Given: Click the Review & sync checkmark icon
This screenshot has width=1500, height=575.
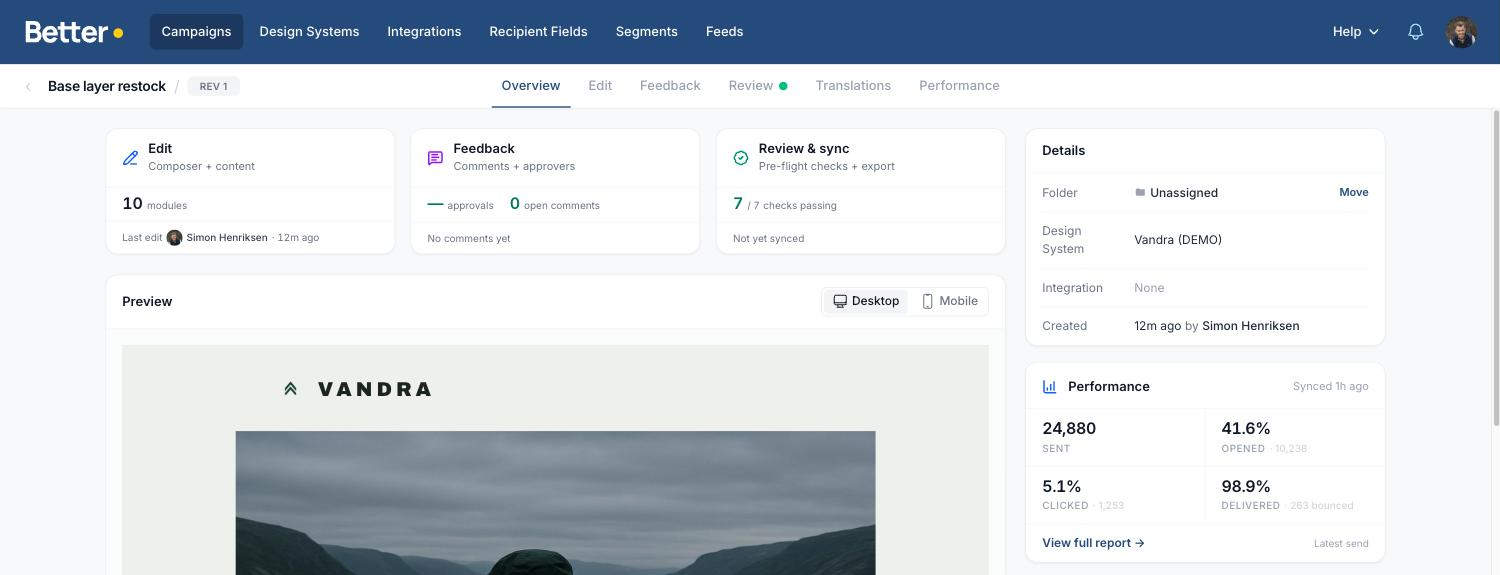Looking at the screenshot, I should coord(741,158).
